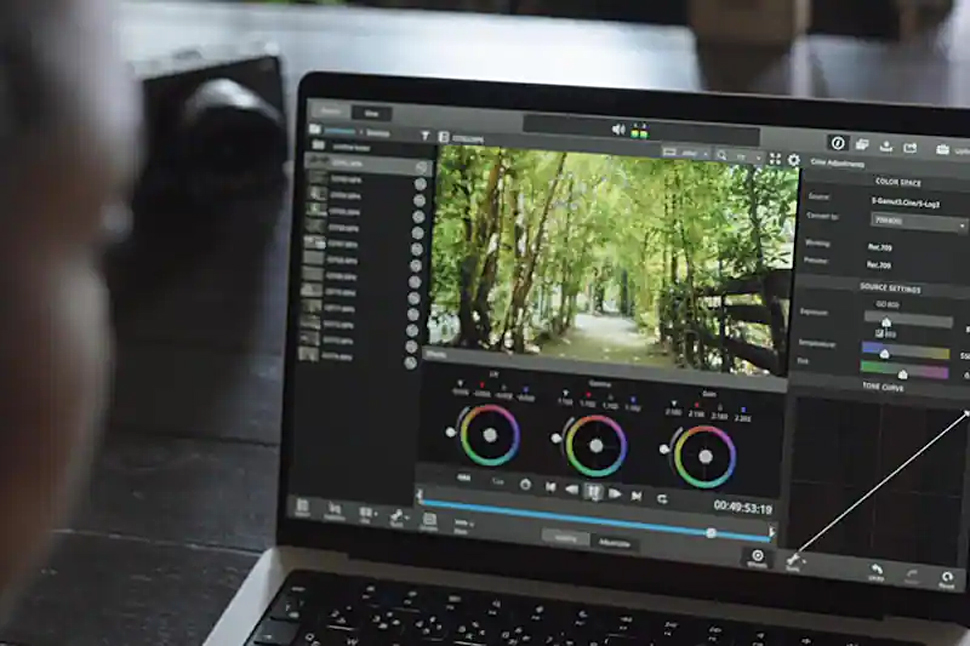The image size is (970, 646).
Task: Toggle the circled 'i' inspector icon
Action: coord(838,143)
